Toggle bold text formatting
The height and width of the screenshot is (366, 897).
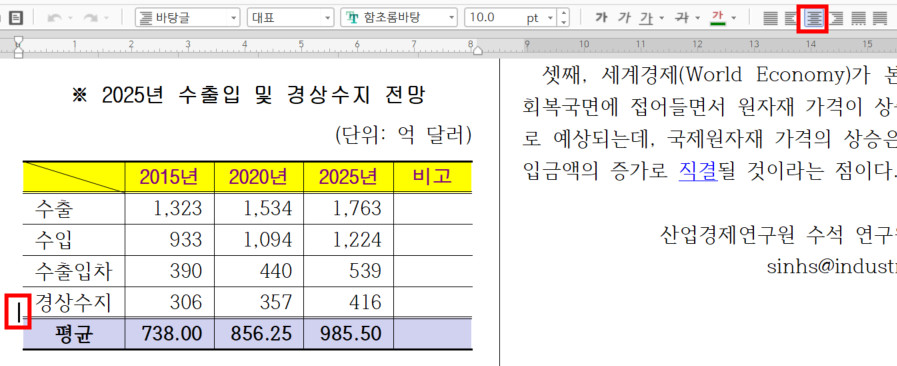pyautogui.click(x=601, y=18)
